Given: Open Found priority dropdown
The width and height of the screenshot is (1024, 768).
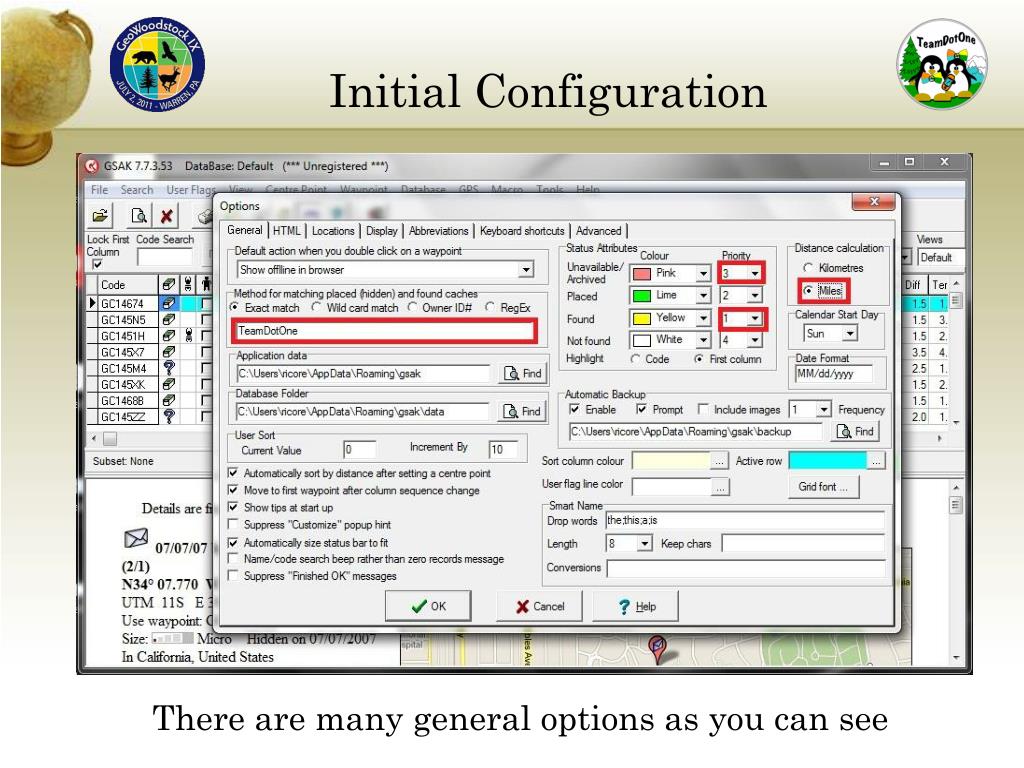Looking at the screenshot, I should click(755, 319).
